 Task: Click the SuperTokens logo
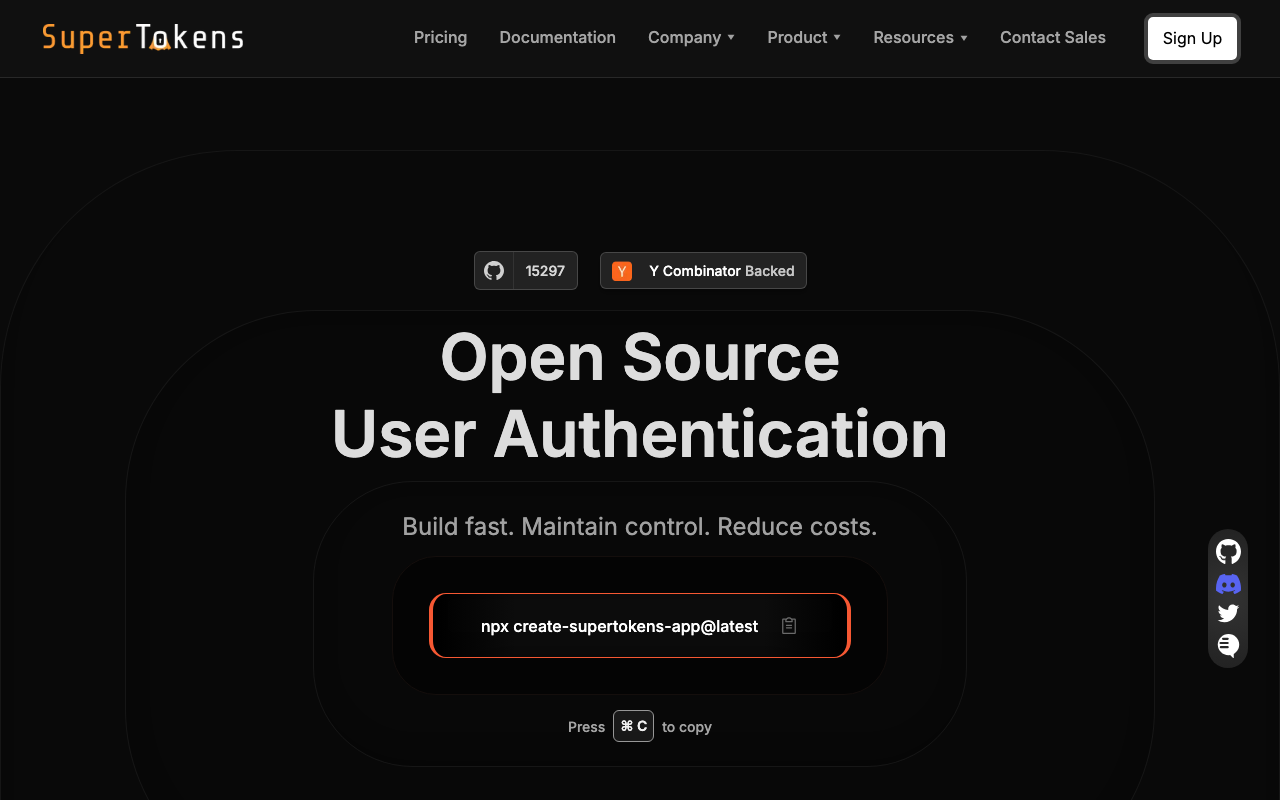coord(143,38)
